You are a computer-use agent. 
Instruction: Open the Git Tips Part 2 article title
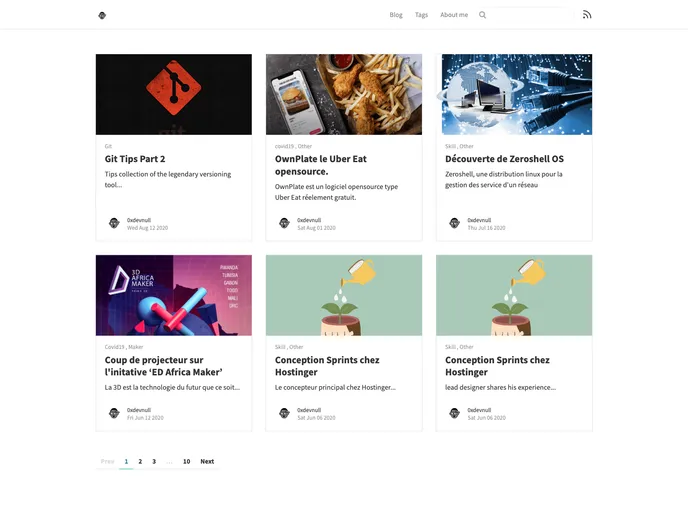135,159
